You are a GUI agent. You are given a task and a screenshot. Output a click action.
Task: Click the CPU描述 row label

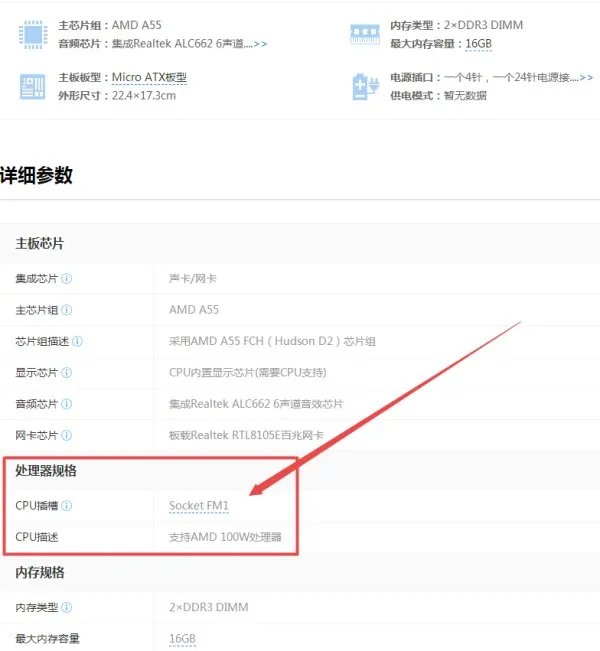pyautogui.click(x=37, y=537)
